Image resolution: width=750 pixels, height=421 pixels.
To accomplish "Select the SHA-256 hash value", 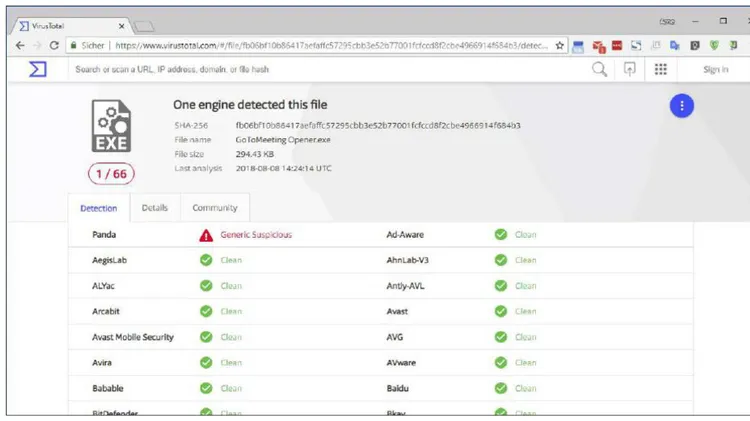I will [x=378, y=125].
